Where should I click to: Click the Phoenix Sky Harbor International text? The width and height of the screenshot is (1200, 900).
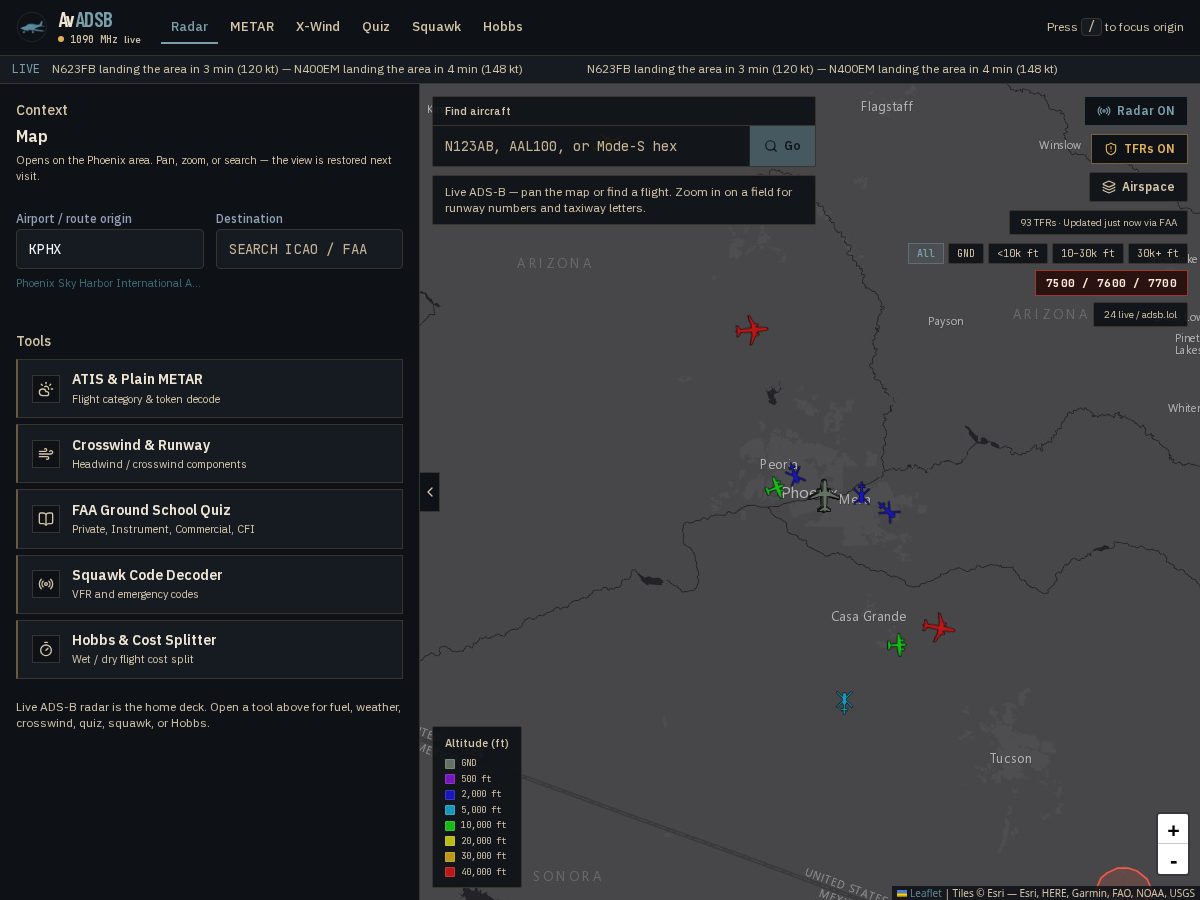pyautogui.click(x=108, y=283)
